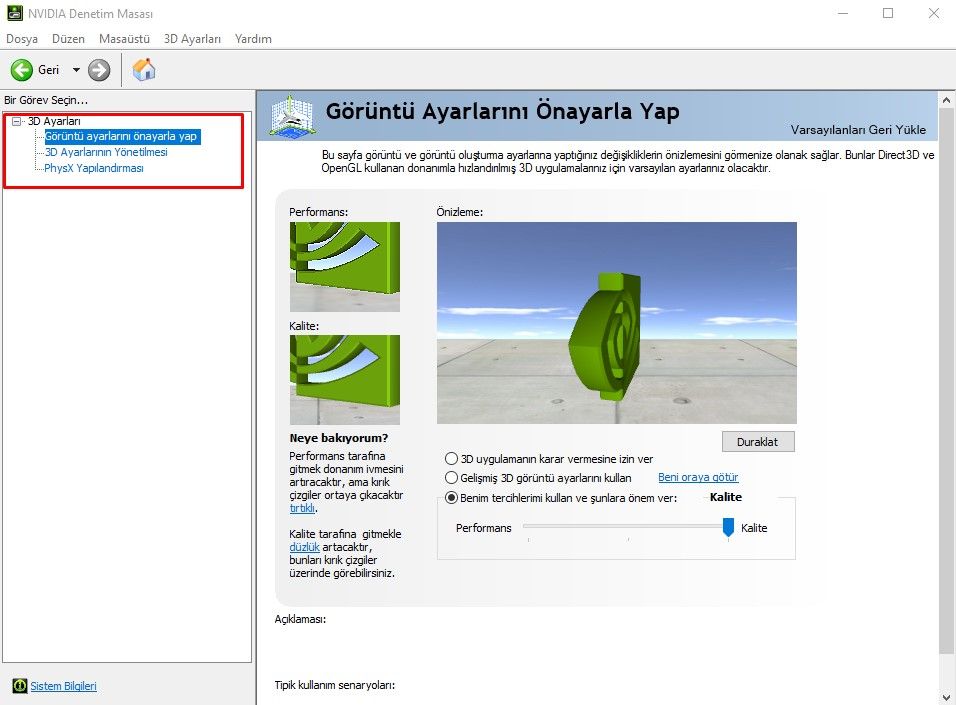
Task: Follow the Beni oraya götür link
Action: tap(698, 478)
